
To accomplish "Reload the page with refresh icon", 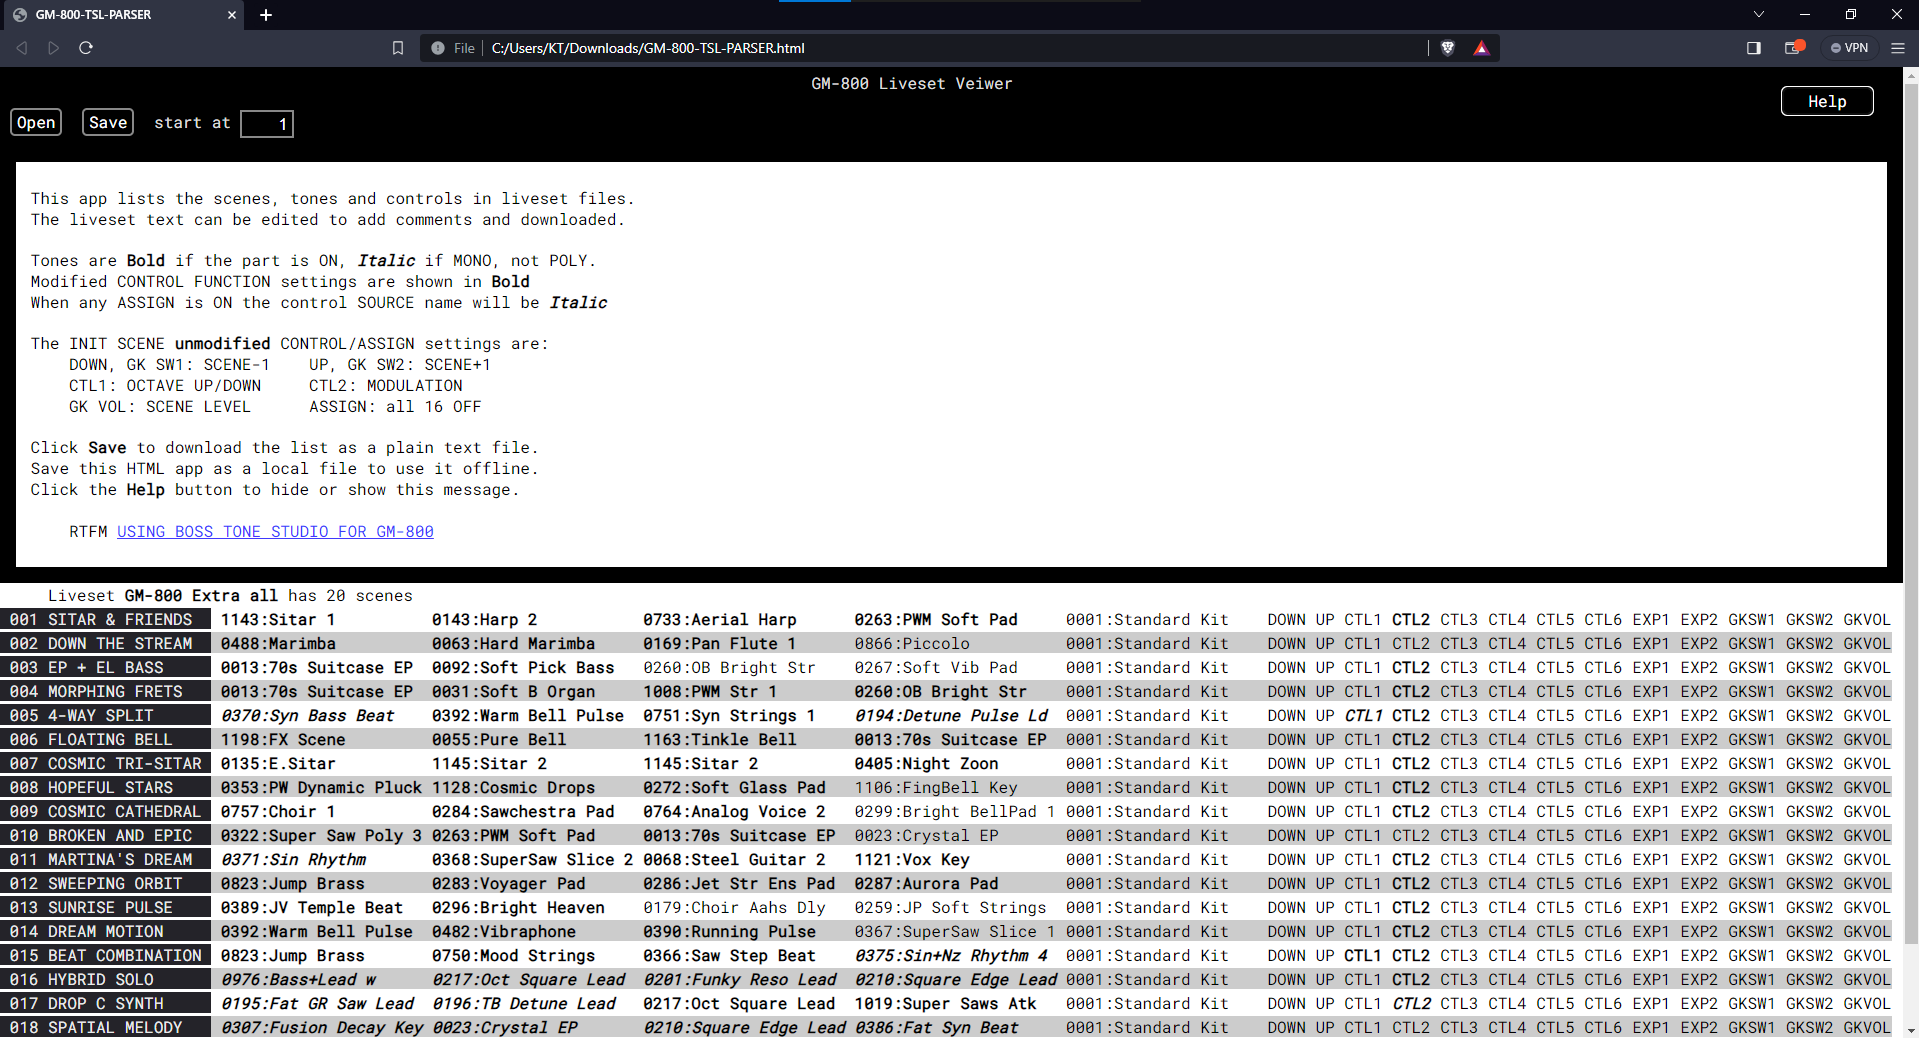I will (86, 48).
